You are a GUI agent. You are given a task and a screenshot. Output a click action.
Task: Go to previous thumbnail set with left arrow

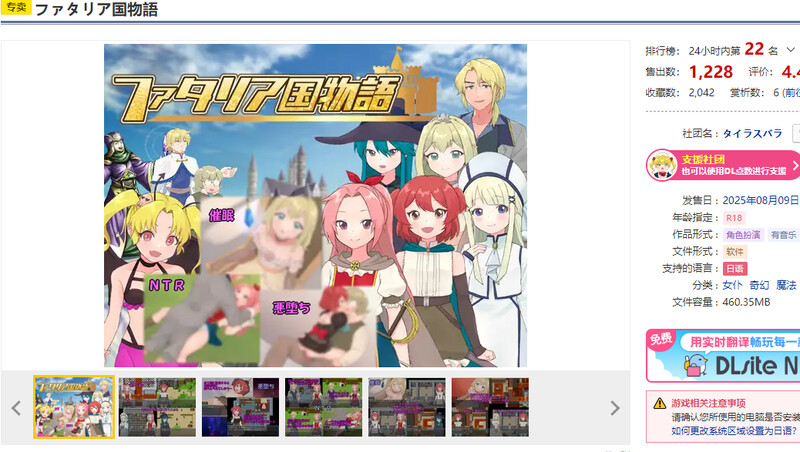coord(16,408)
